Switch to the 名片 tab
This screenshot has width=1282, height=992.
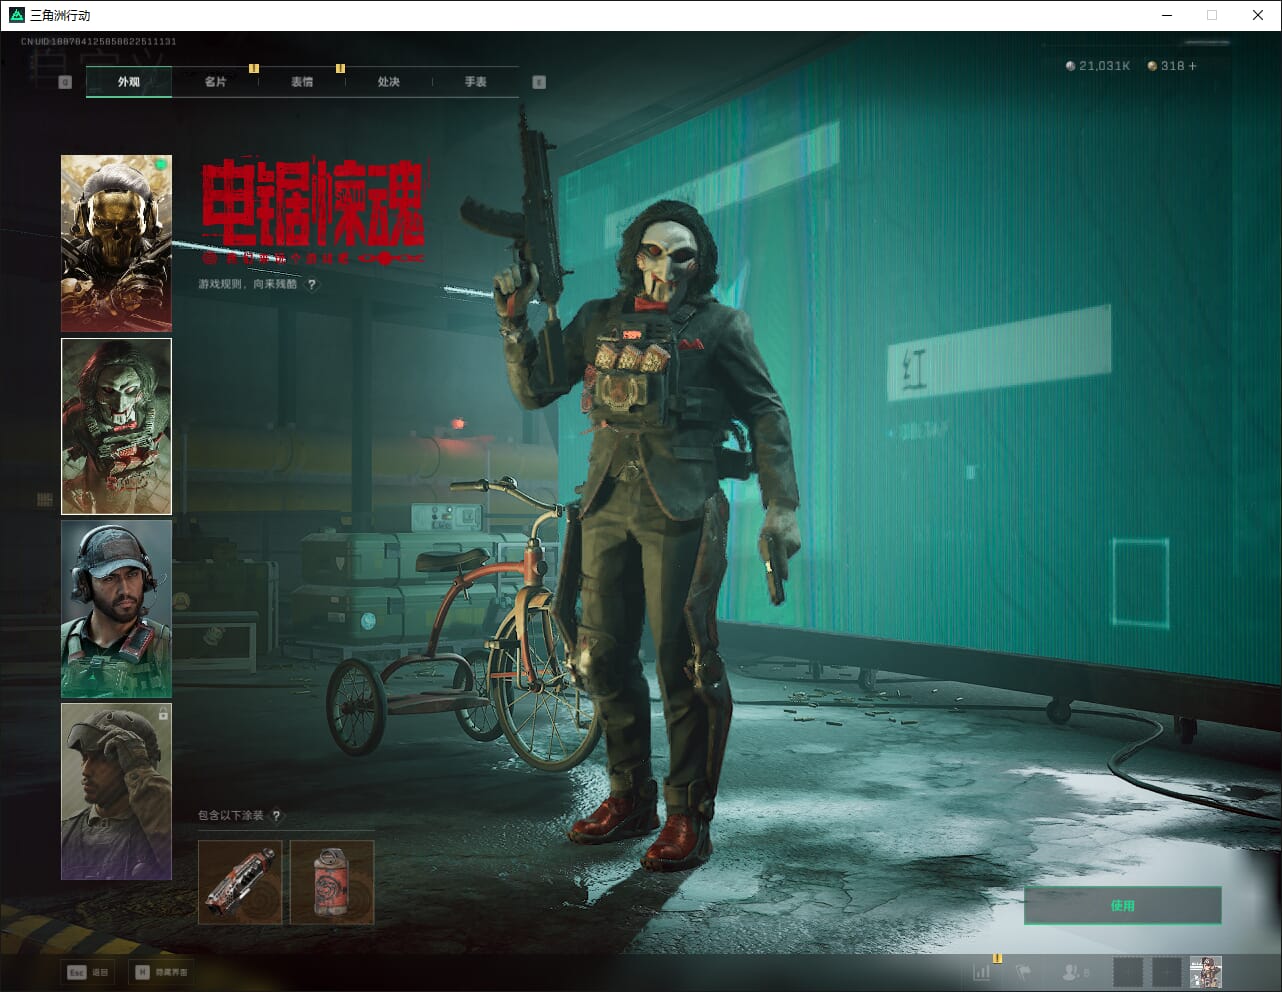tap(215, 82)
